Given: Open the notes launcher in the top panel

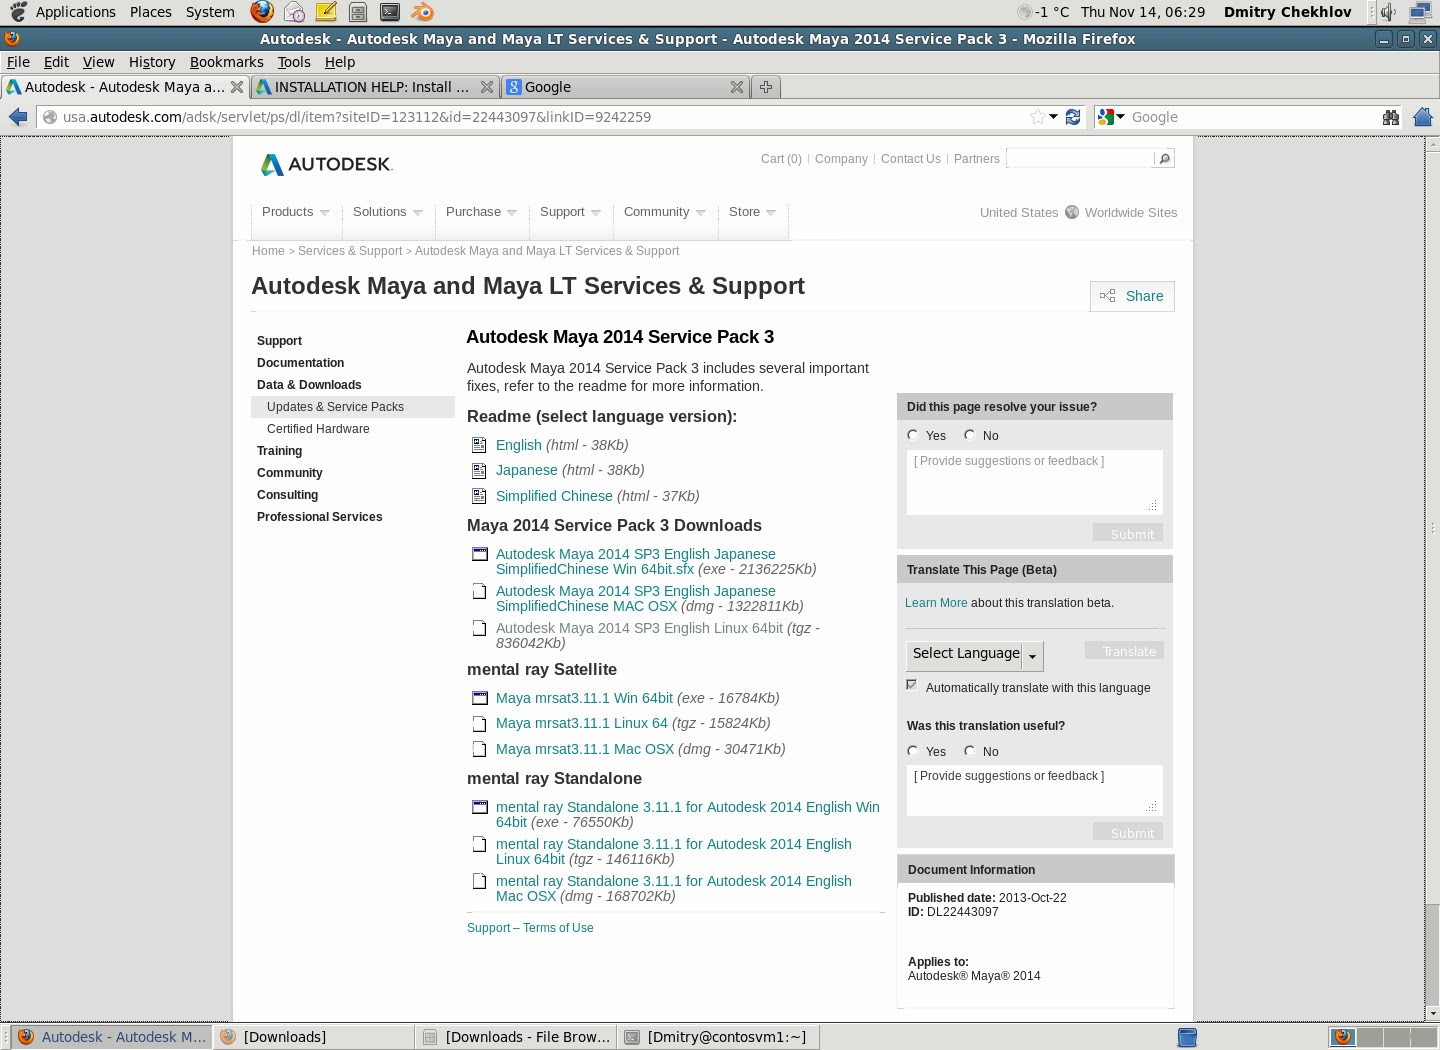Looking at the screenshot, I should click(326, 12).
